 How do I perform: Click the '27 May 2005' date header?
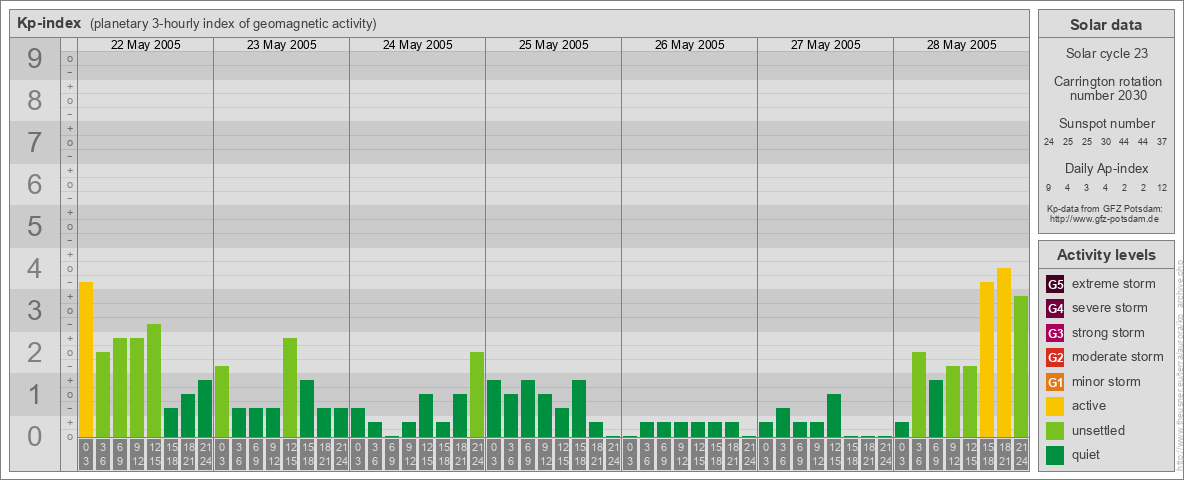tap(825, 45)
